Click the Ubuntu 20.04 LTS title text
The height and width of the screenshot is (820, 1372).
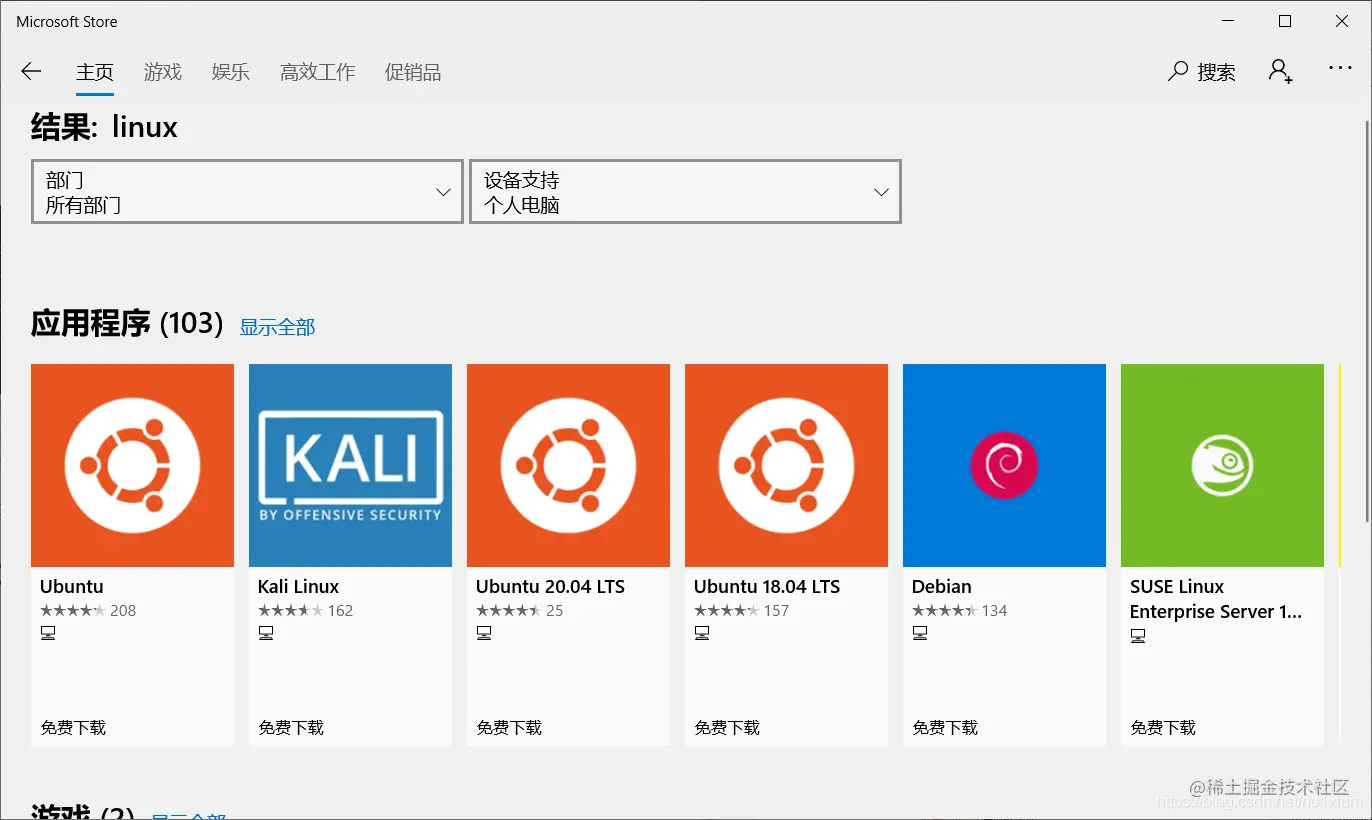(x=550, y=587)
